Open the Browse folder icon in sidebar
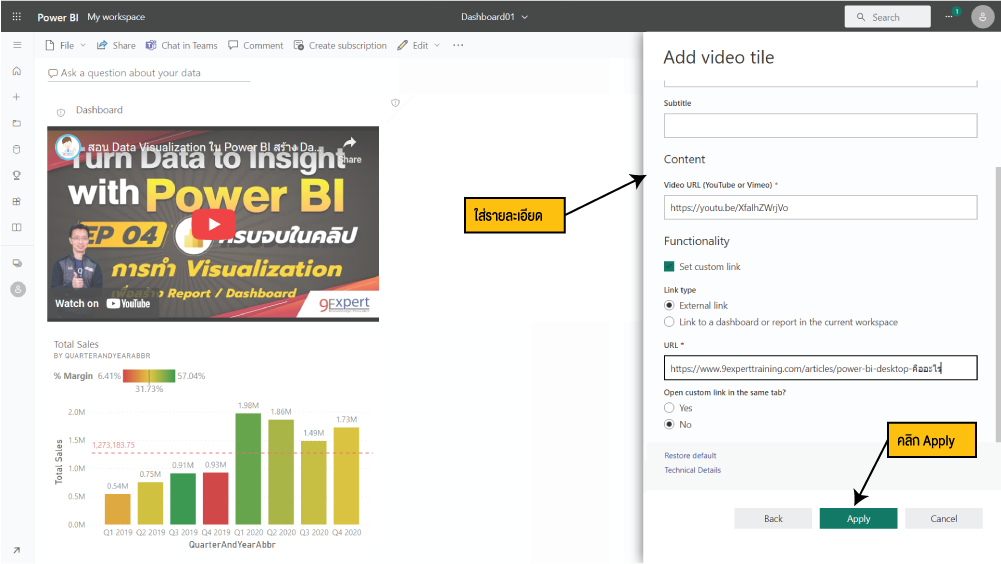 [16, 123]
